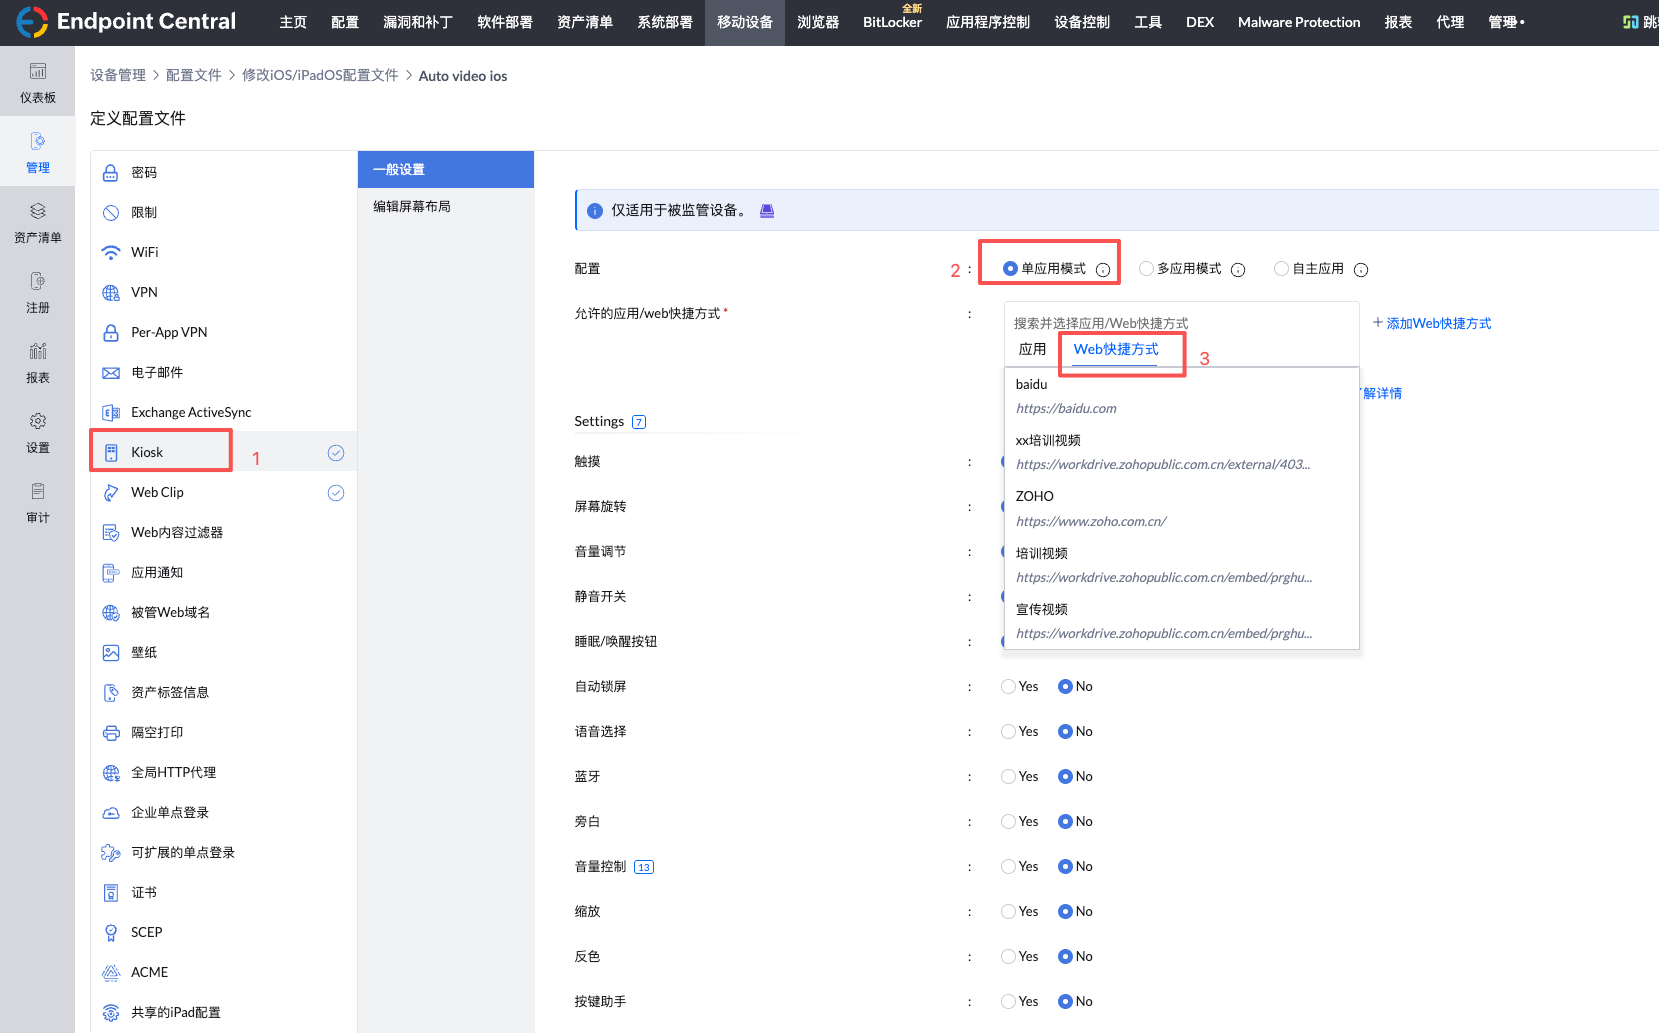Open the 仪表板 dashboard sidebar icon
The width and height of the screenshot is (1659, 1033).
[x=37, y=82]
